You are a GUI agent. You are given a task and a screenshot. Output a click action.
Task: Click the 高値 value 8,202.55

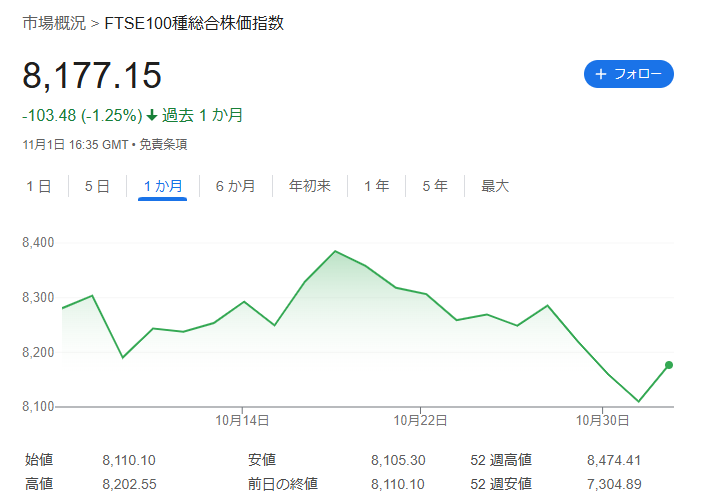coord(129,484)
